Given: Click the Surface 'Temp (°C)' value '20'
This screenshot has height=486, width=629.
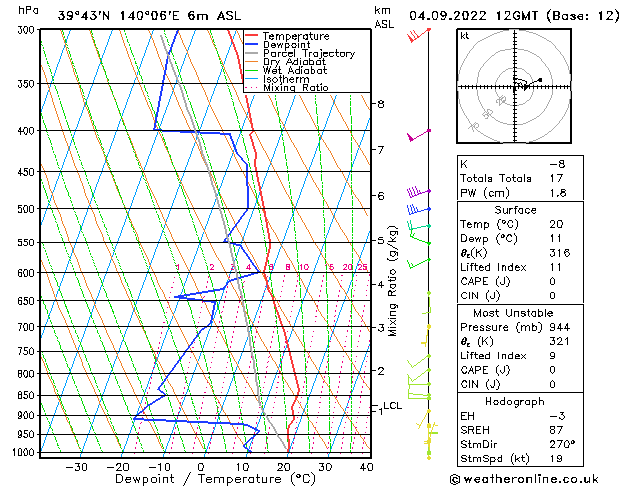Looking at the screenshot, I should pyautogui.click(x=556, y=224).
